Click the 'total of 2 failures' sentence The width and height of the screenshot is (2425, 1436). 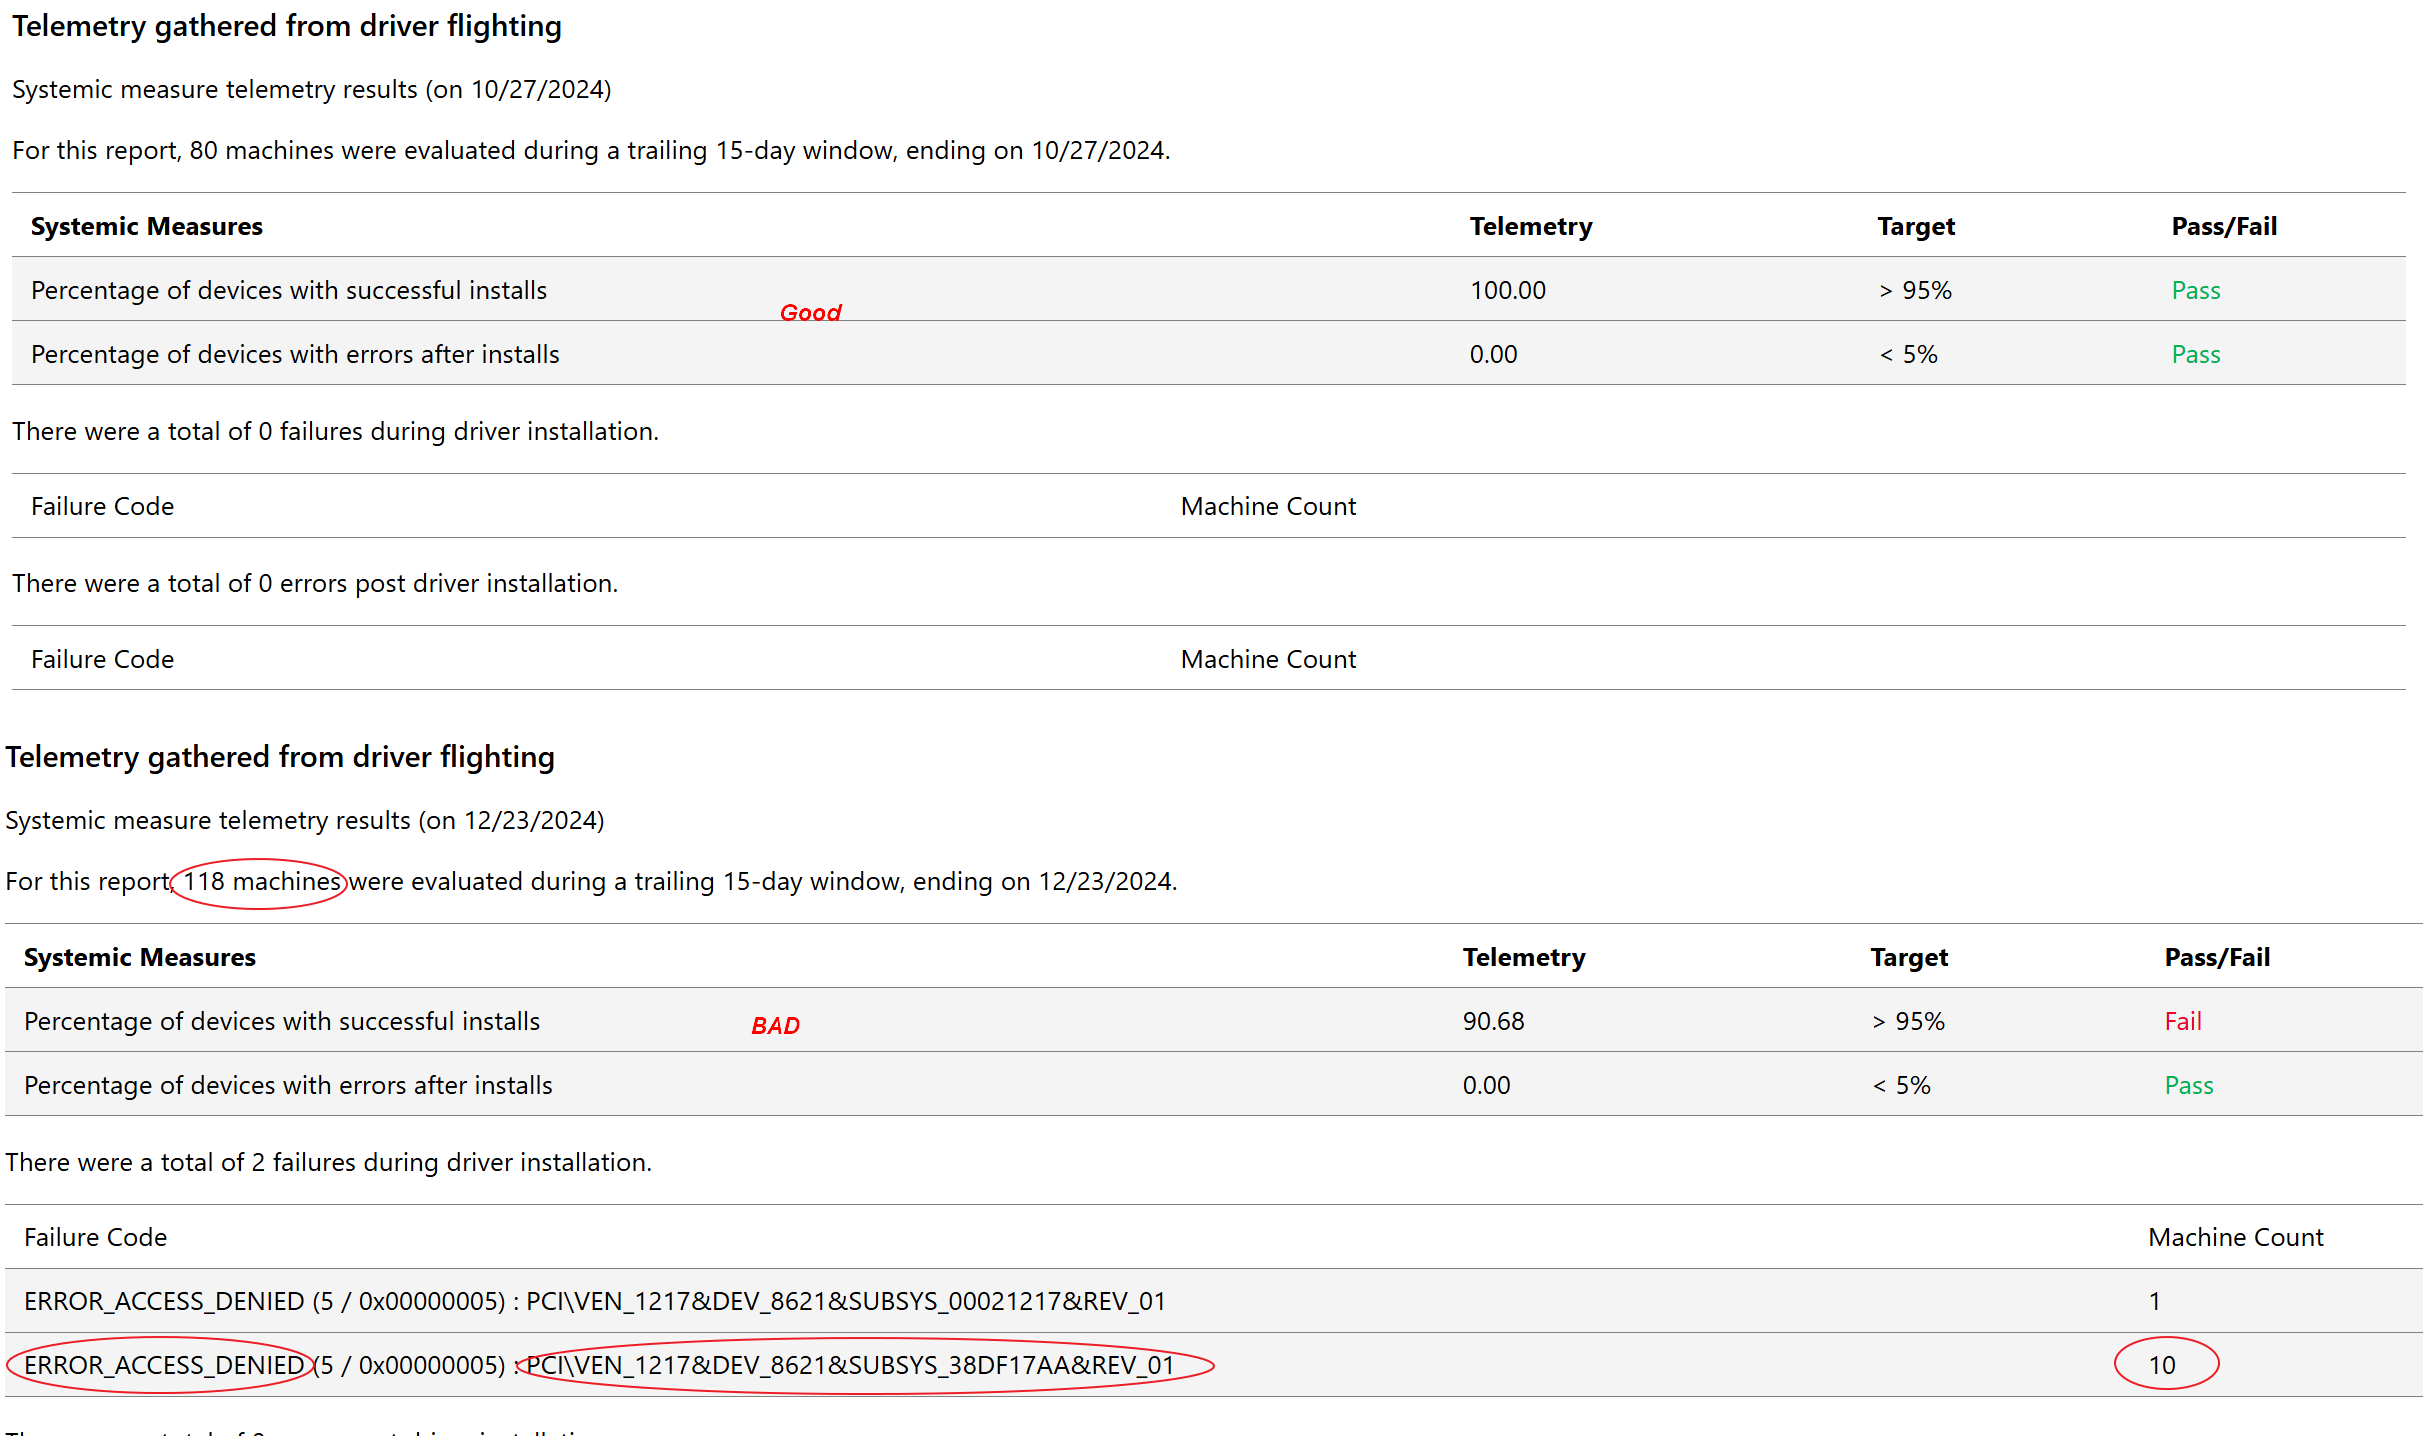(328, 1162)
